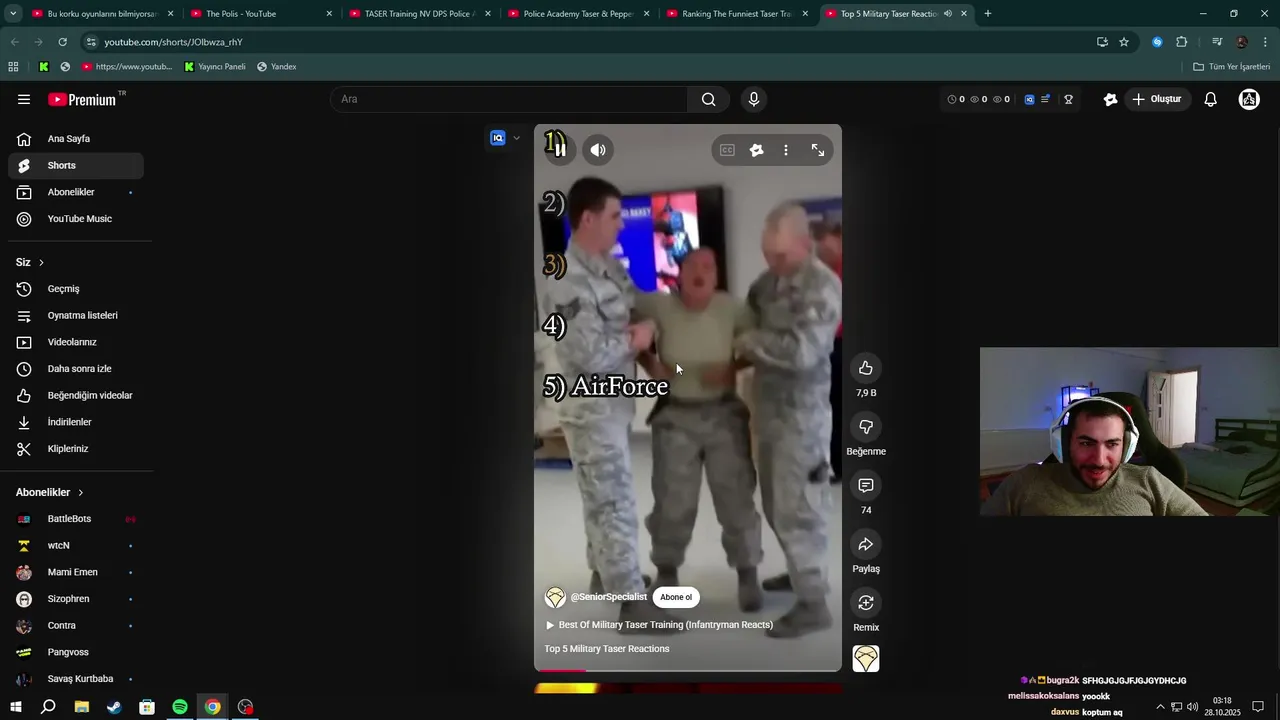Image resolution: width=1280 pixels, height=720 pixels.
Task: Expand the IQ dropdown beside the short
Action: [516, 138]
